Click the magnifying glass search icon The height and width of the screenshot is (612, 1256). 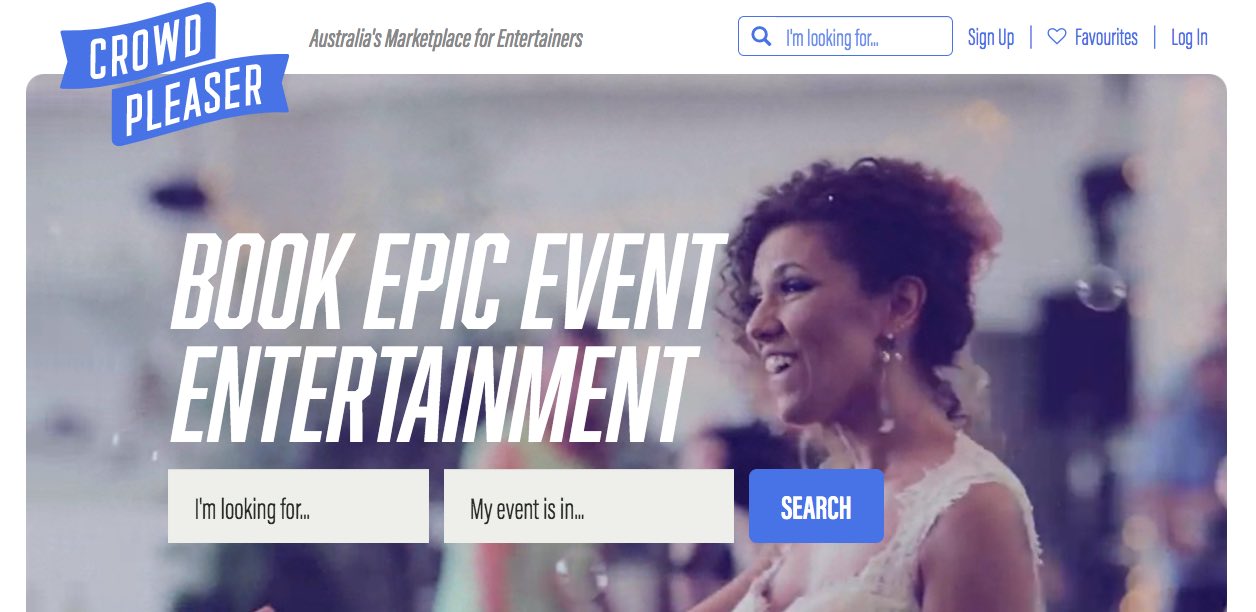[761, 37]
